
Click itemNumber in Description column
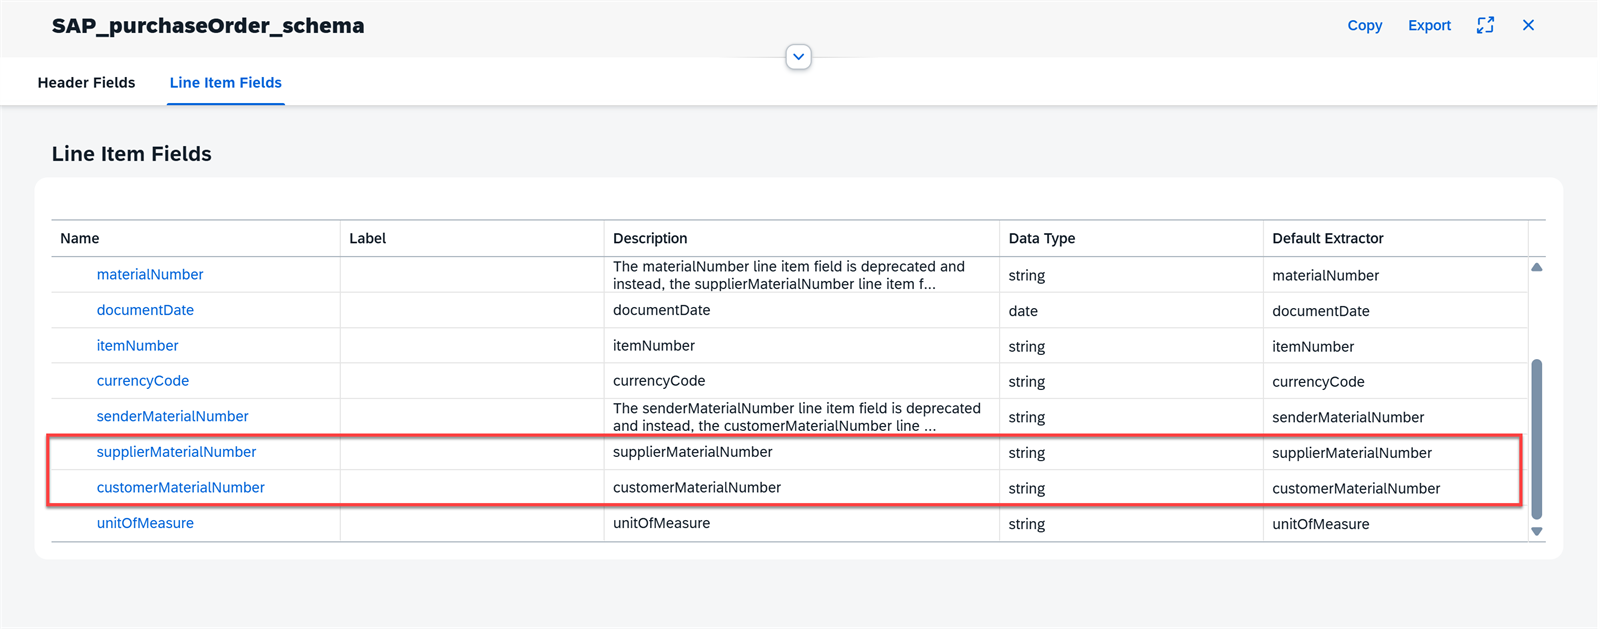coord(653,345)
